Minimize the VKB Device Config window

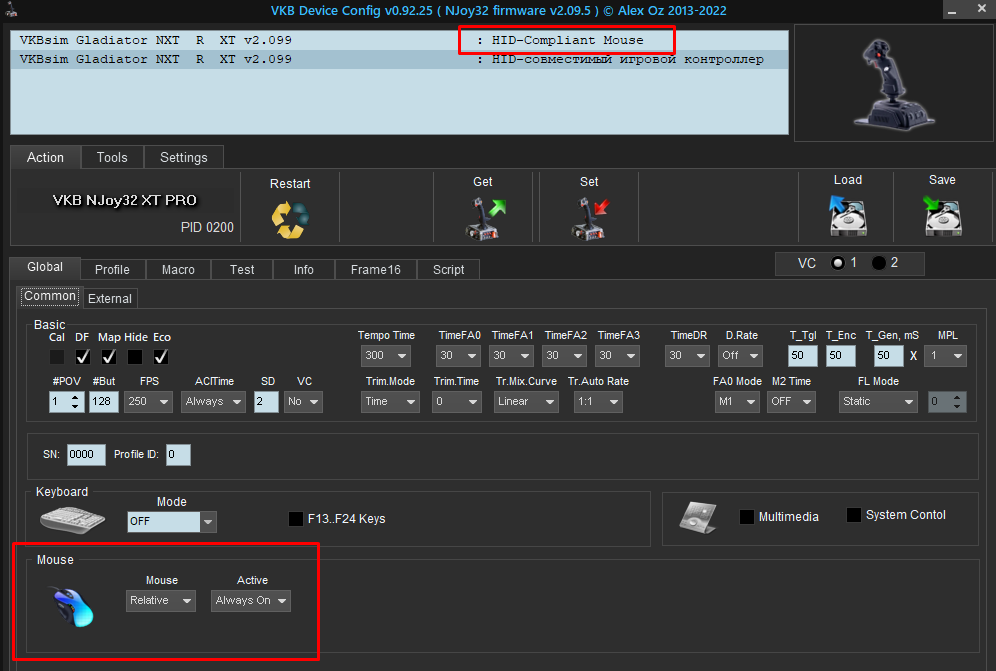click(x=952, y=10)
